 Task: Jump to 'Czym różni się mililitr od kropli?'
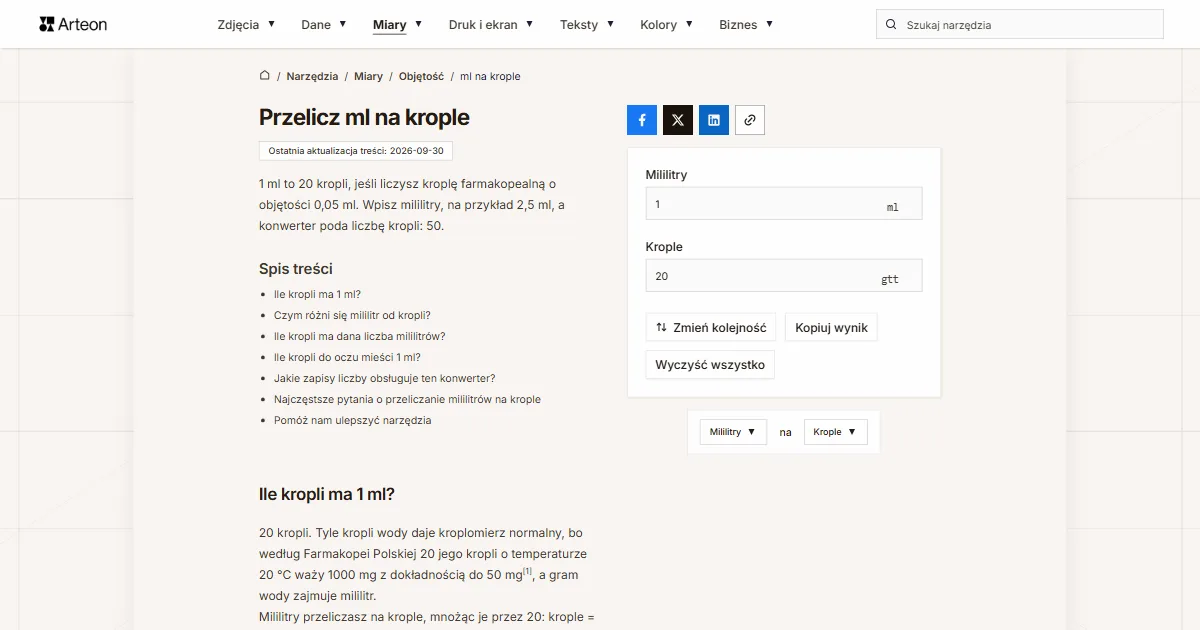(x=352, y=315)
